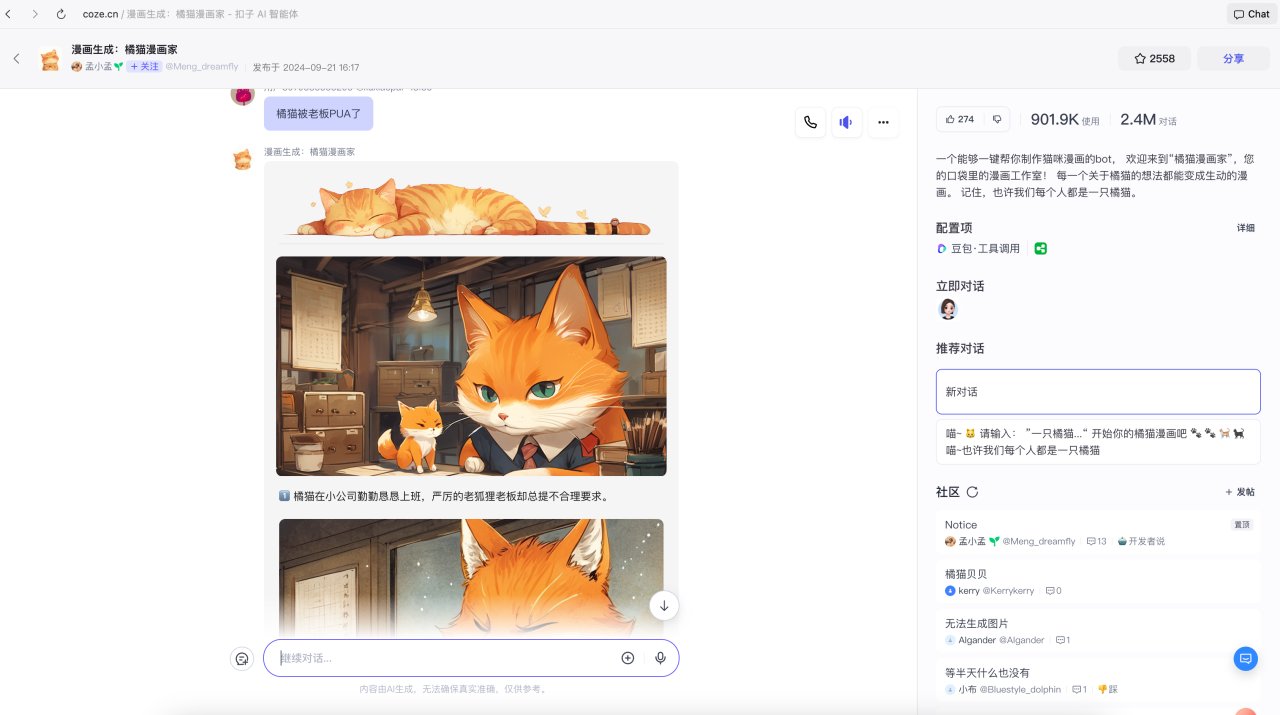Start a voice call with the phone icon
The image size is (1280, 715).
(810, 122)
